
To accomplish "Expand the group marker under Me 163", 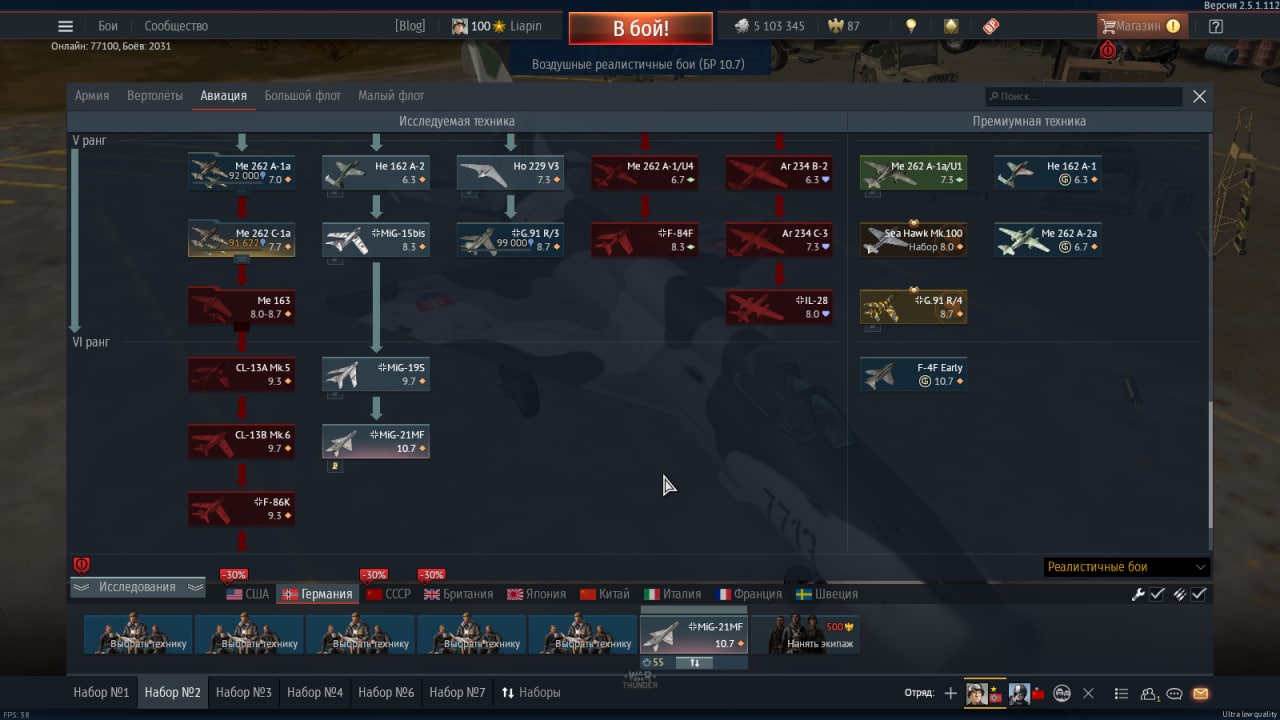I will coord(241,326).
